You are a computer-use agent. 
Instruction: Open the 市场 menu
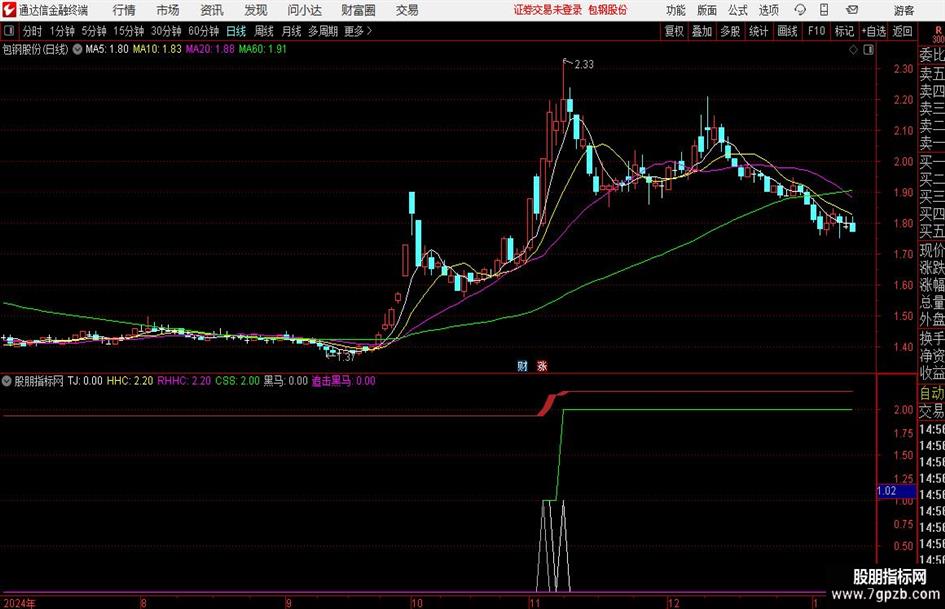point(168,10)
